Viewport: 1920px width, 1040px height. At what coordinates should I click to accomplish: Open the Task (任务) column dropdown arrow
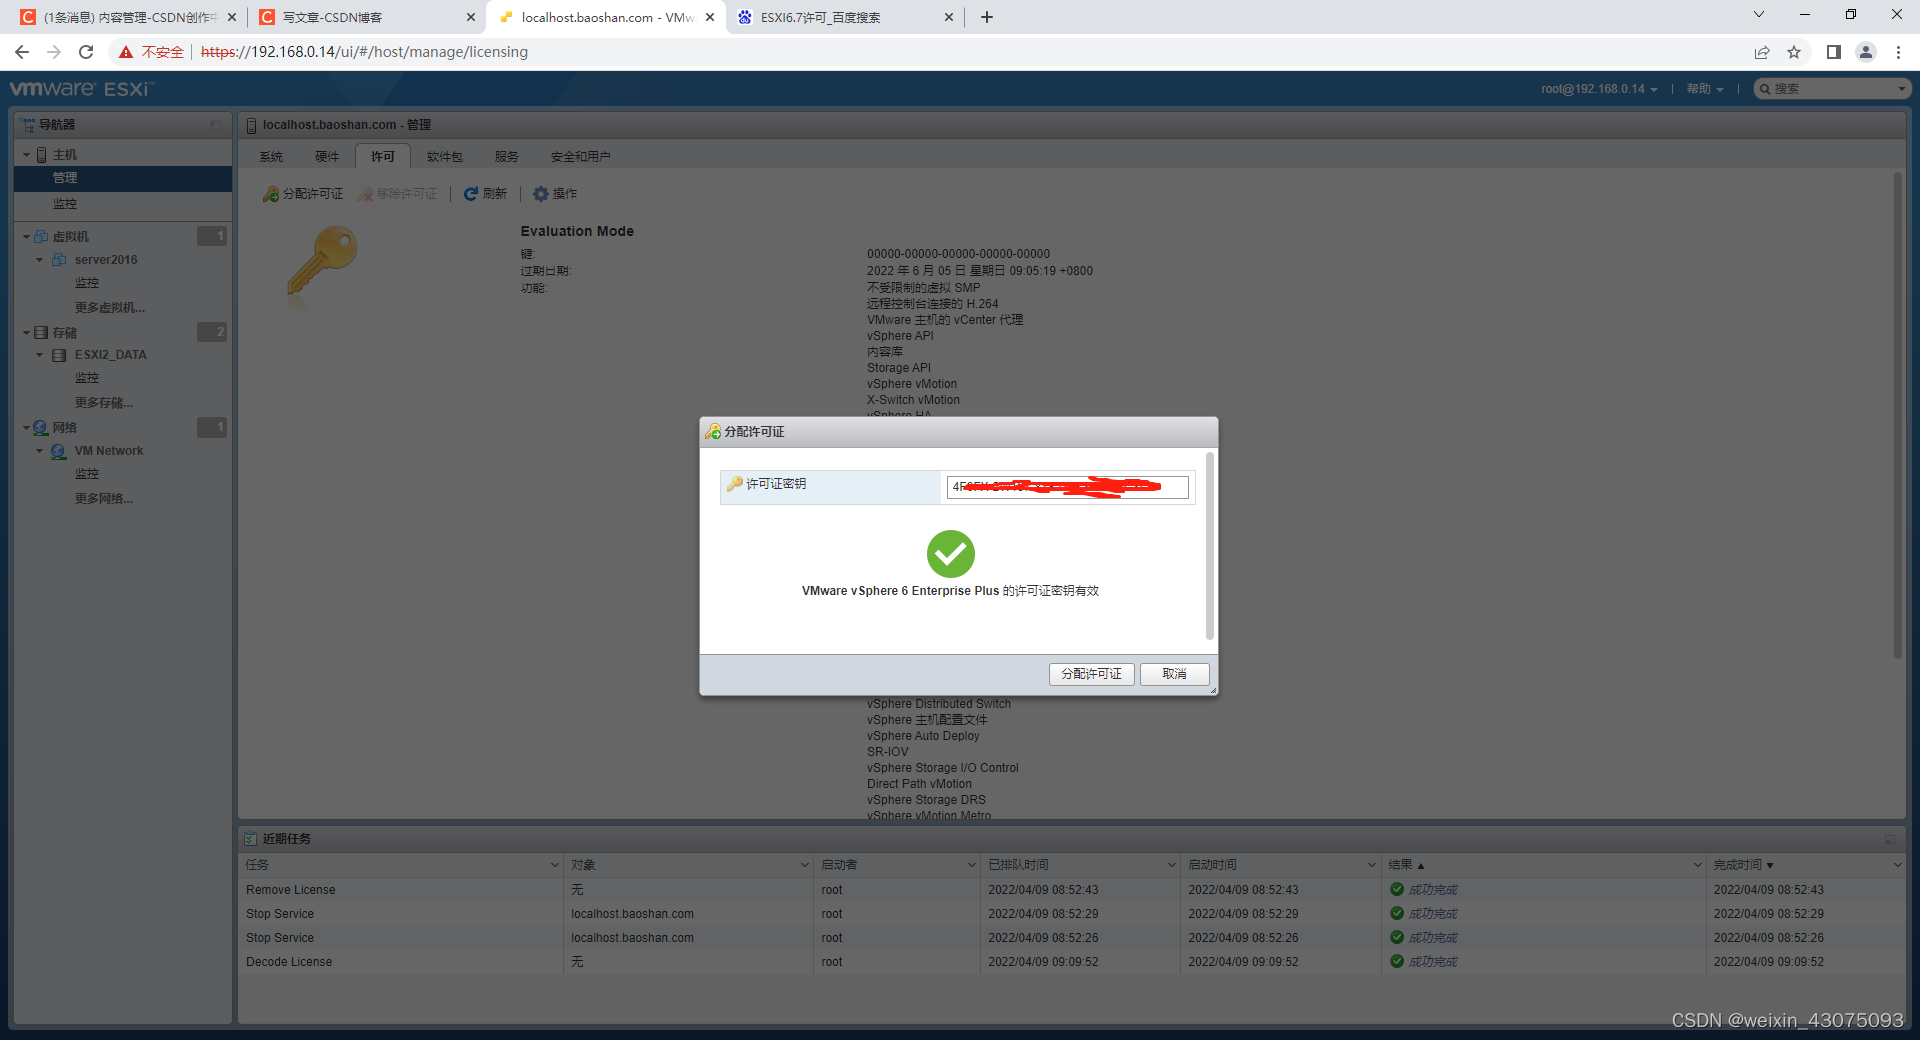pyautogui.click(x=554, y=865)
